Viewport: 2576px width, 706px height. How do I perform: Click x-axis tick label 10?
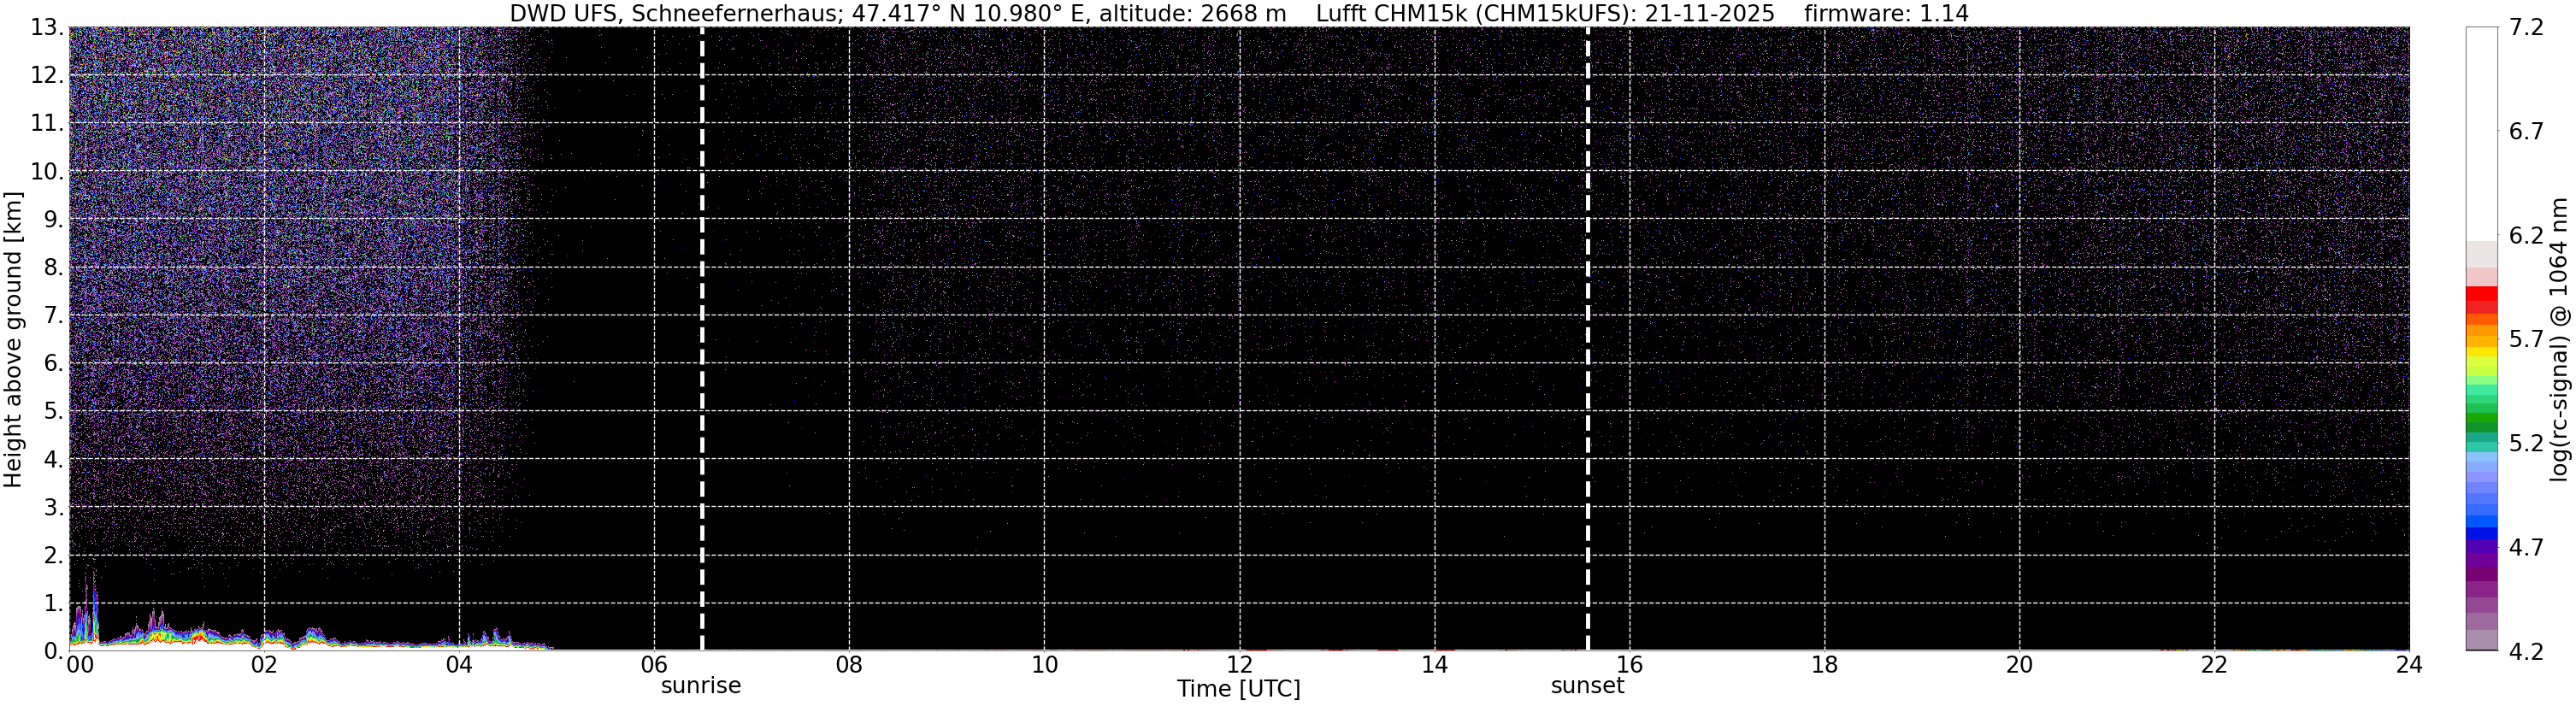1044,665
